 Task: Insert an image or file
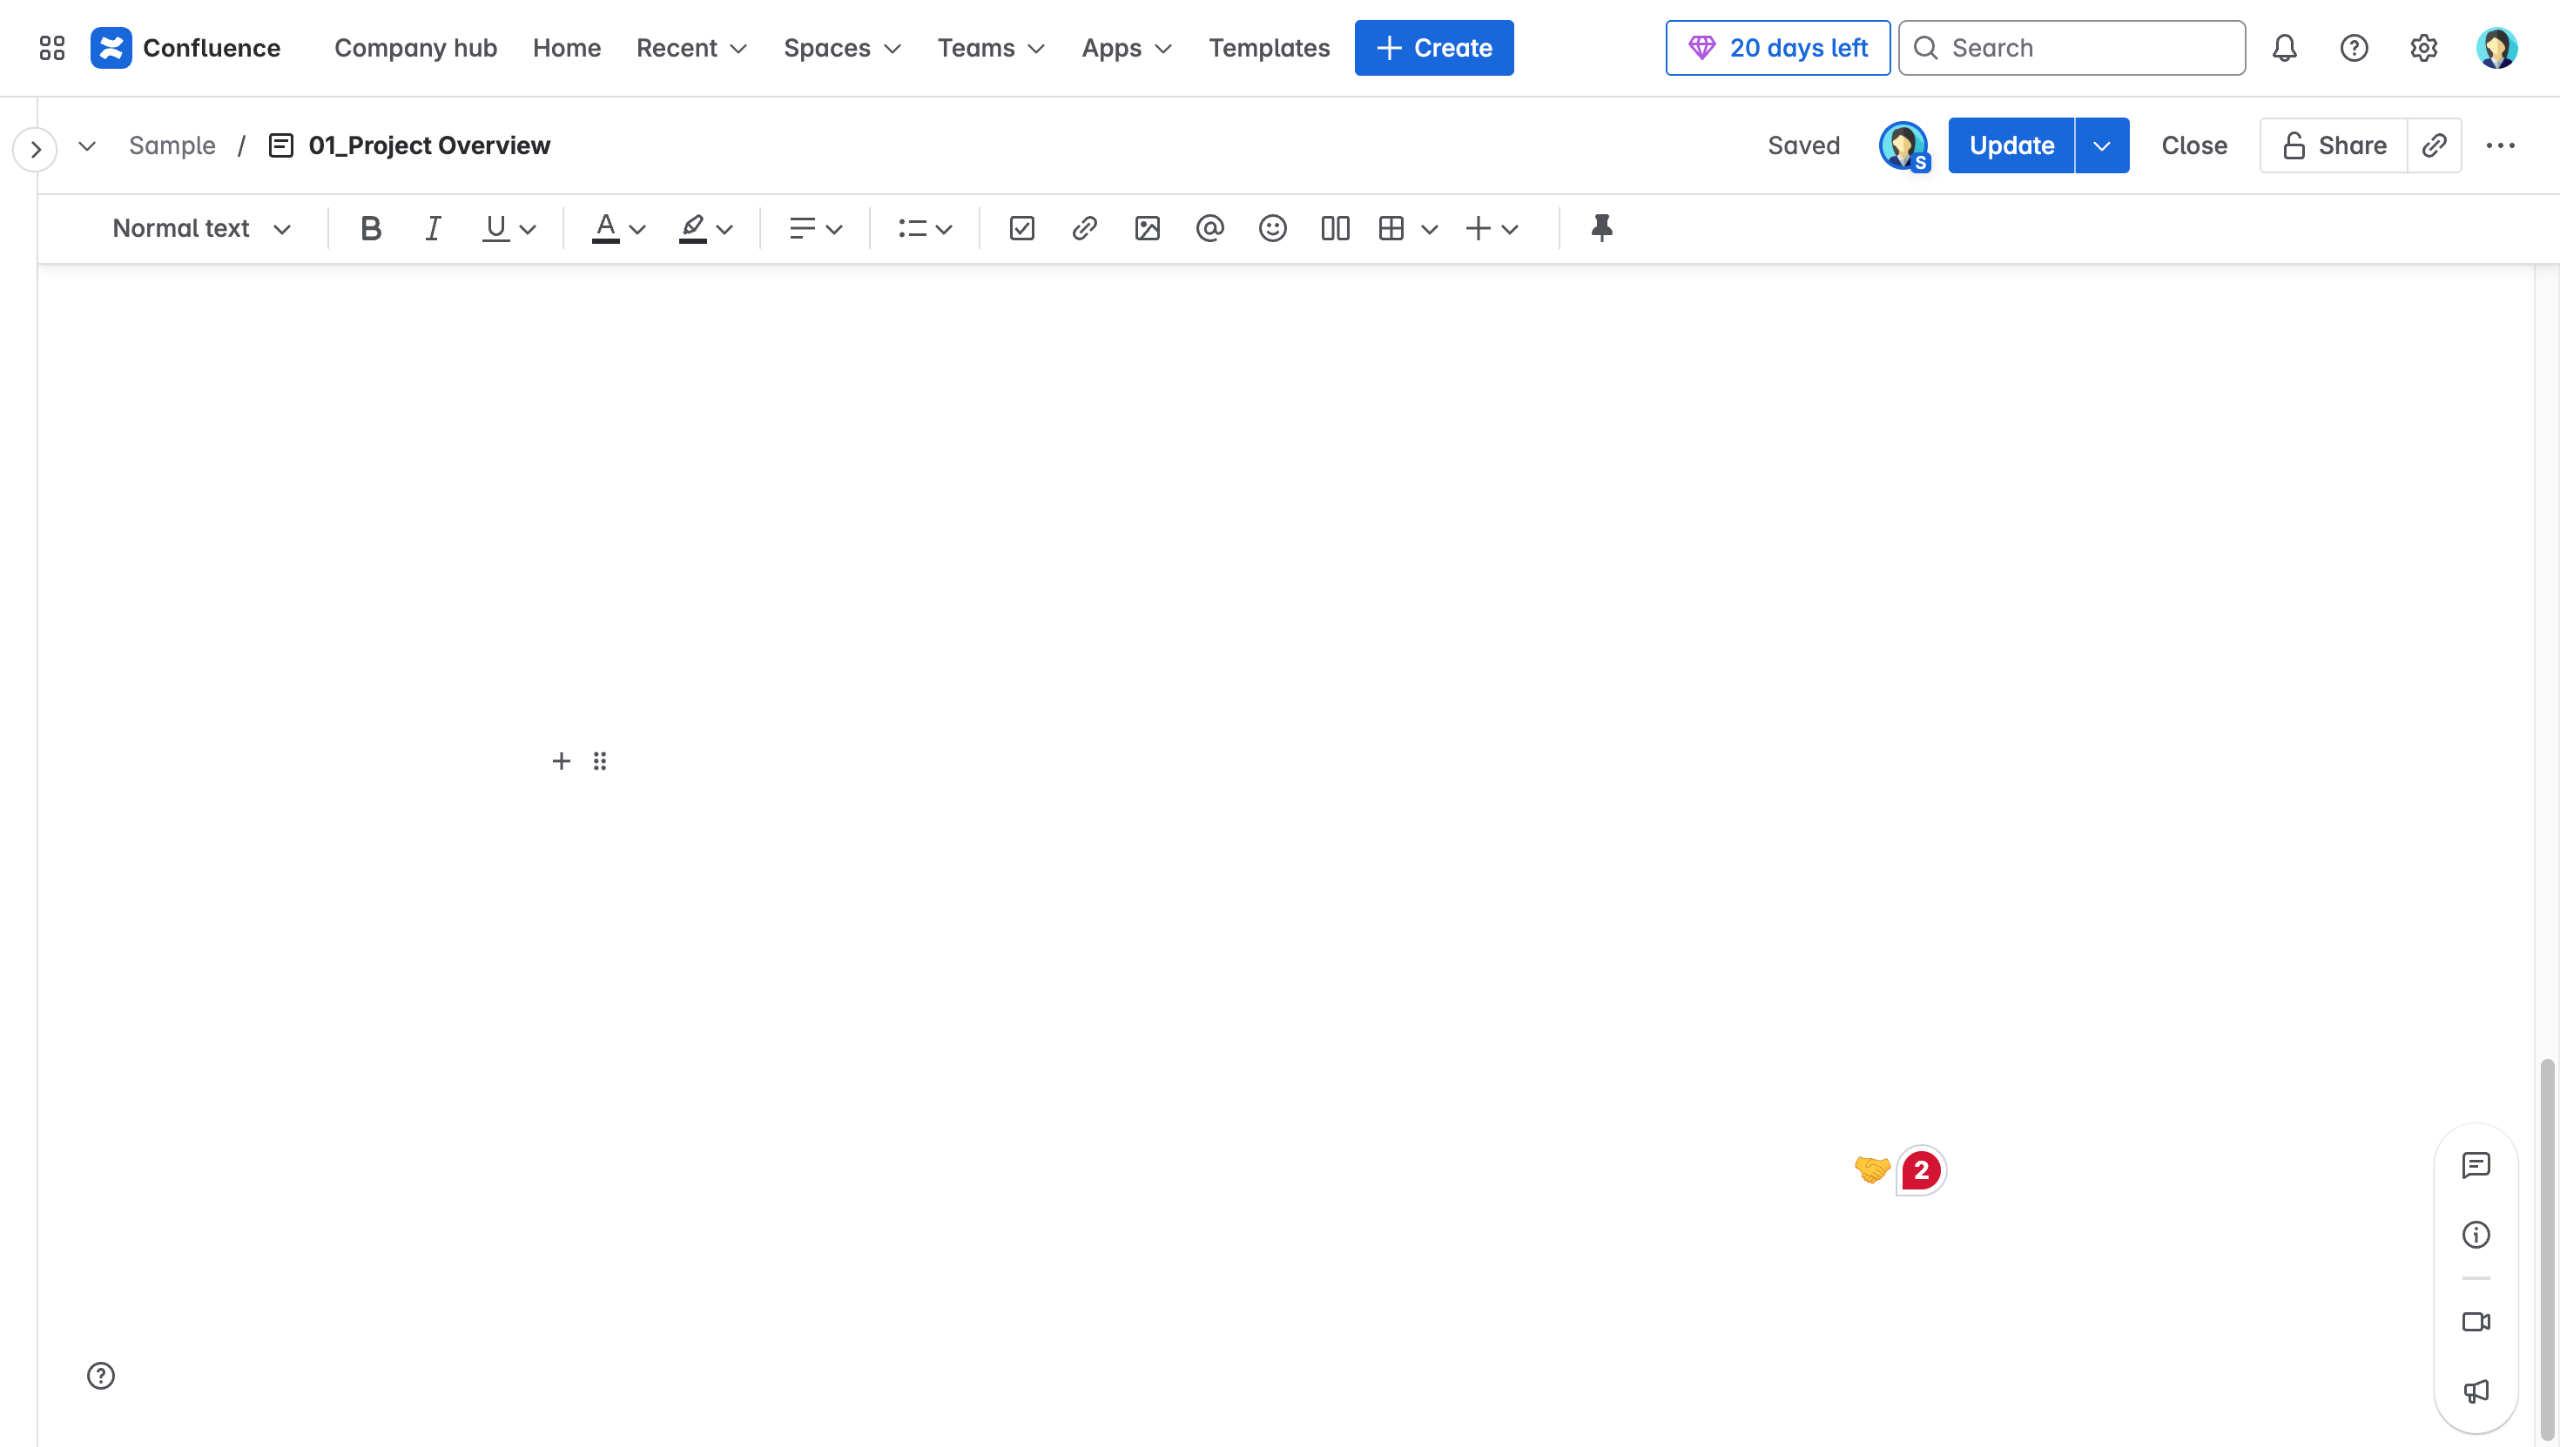(x=1147, y=229)
